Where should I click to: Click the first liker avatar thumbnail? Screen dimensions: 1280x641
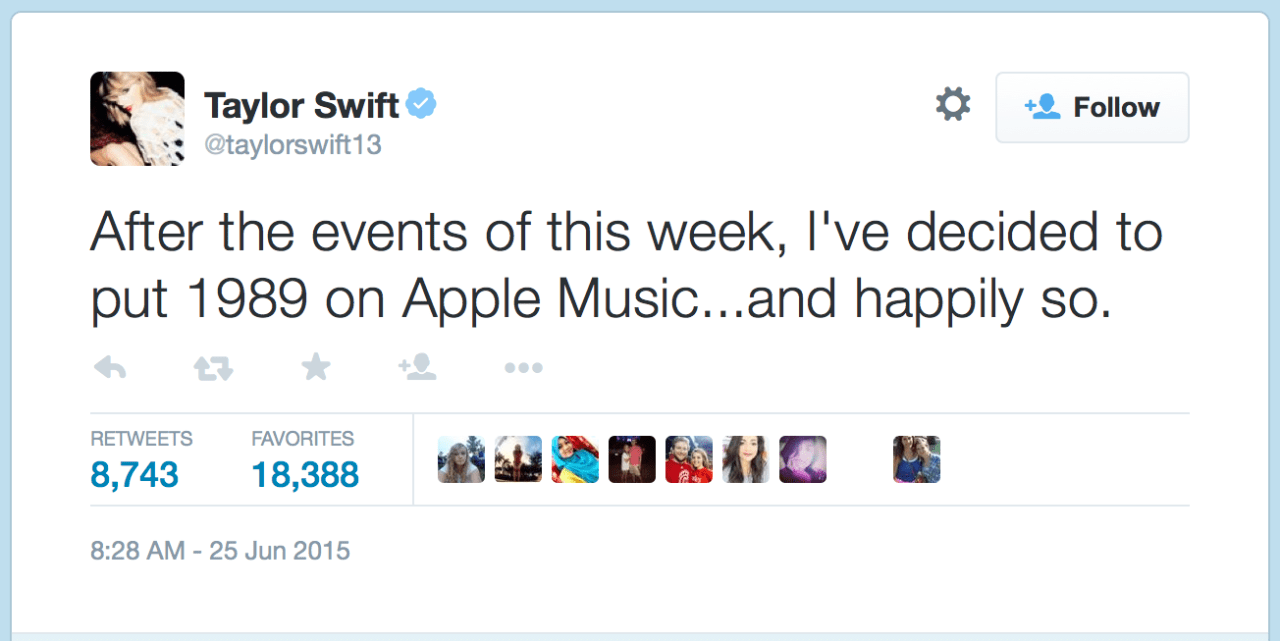461,460
